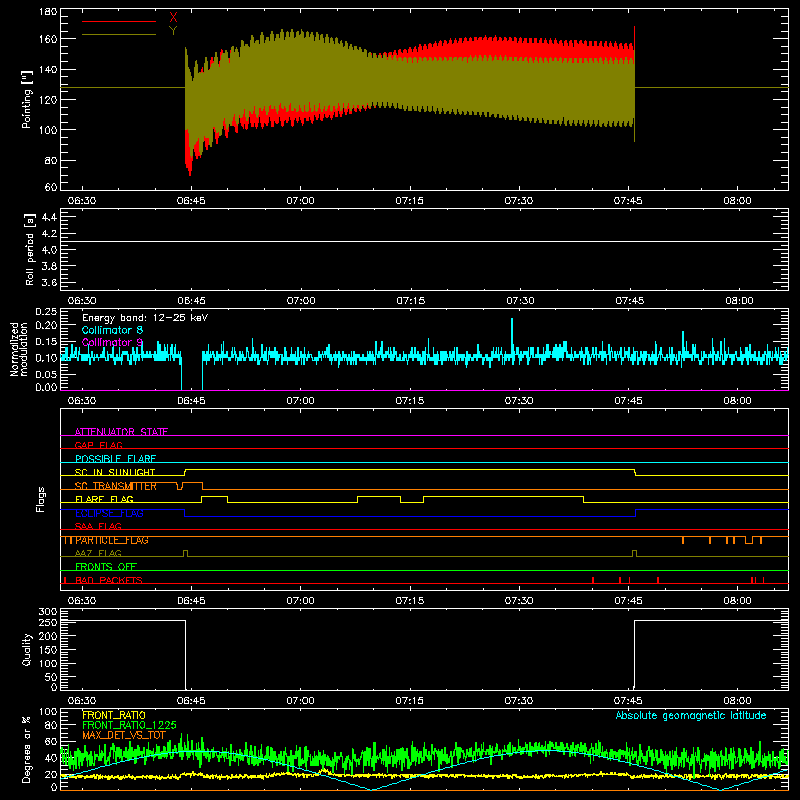800x800 pixels.
Task: Click the Roll period axis title
Action: pyautogui.click(x=29, y=249)
